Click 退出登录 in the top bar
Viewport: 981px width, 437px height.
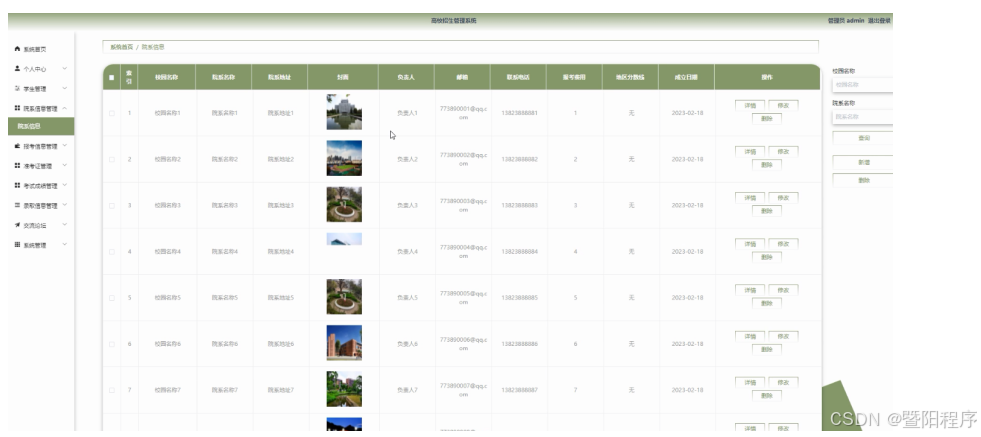(x=879, y=21)
